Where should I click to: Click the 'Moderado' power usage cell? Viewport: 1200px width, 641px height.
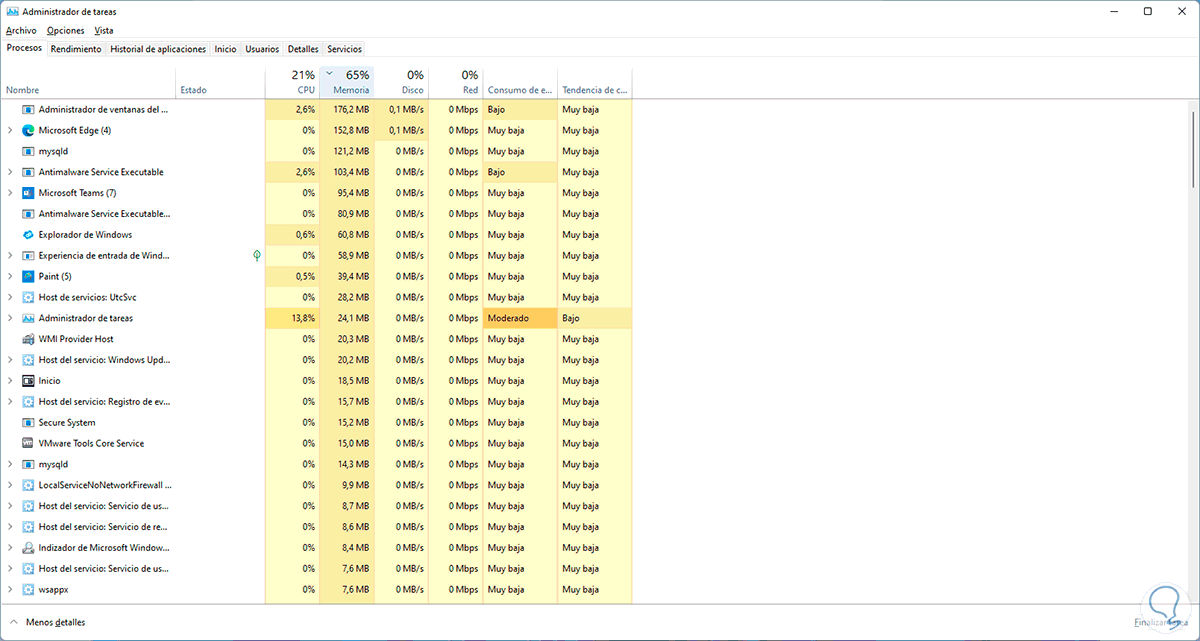pyautogui.click(x=520, y=318)
